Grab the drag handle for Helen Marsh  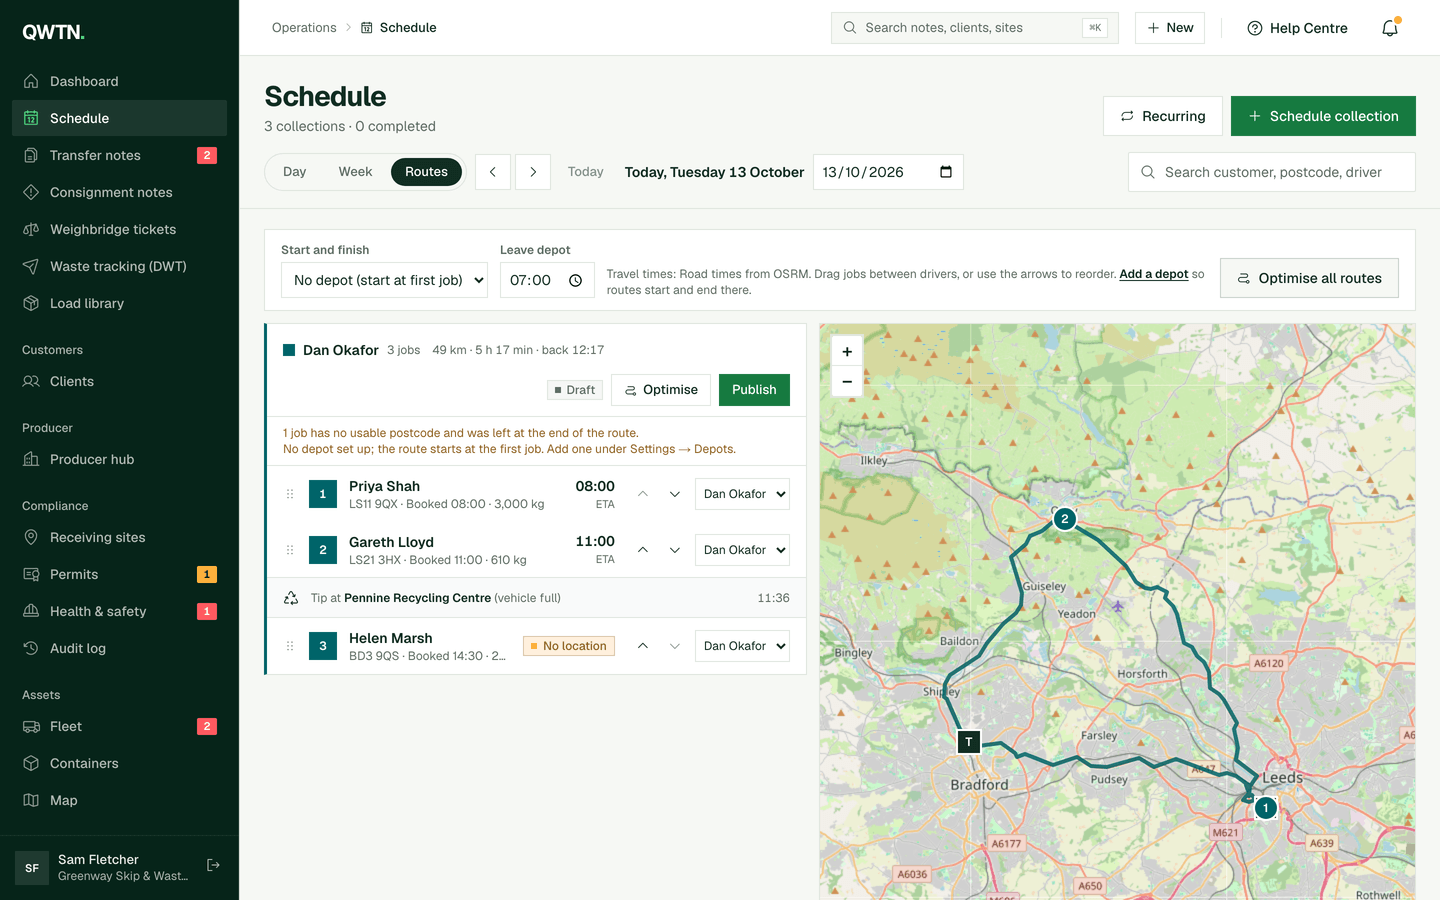290,646
